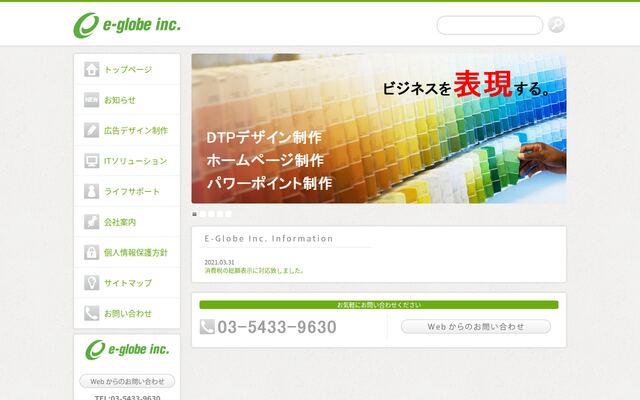Click the person icon beside ライフサポート
This screenshot has width=640, height=400.
[x=91, y=191]
